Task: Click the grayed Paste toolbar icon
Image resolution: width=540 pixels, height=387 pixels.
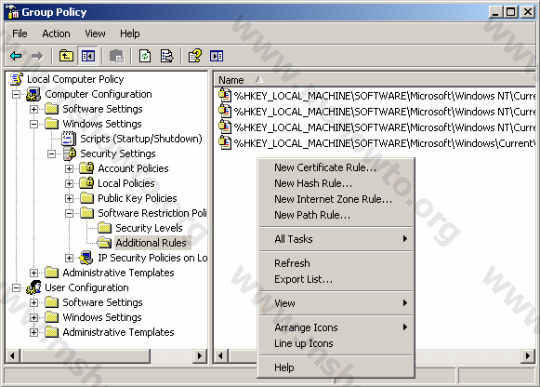Action: tap(116, 55)
